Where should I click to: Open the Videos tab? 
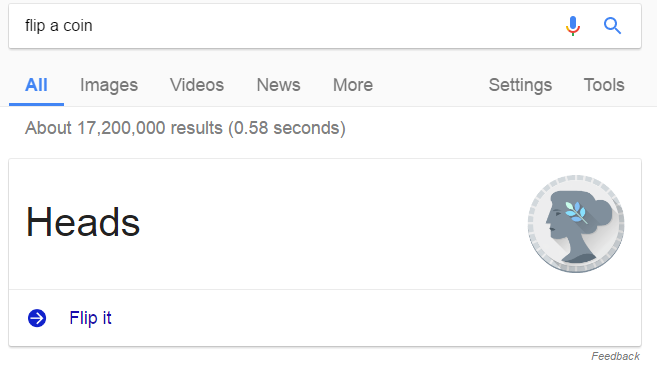(197, 85)
